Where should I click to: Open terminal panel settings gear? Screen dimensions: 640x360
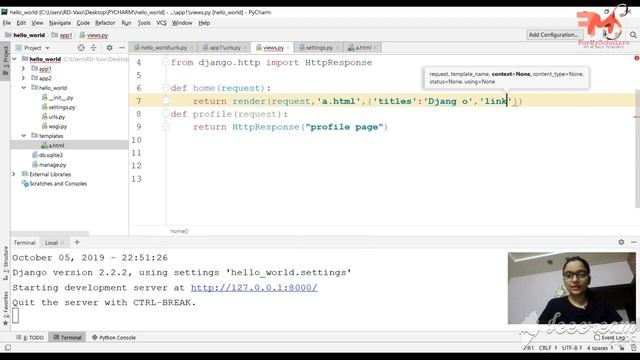(621, 242)
